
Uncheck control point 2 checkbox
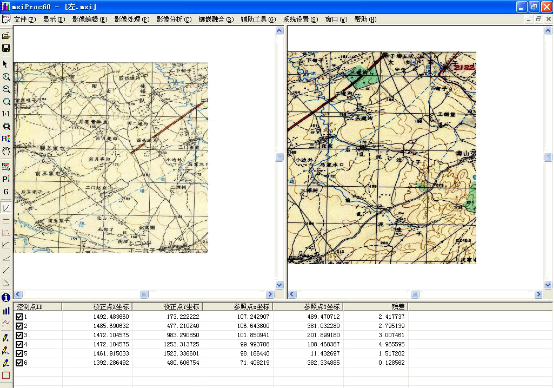pos(19,326)
